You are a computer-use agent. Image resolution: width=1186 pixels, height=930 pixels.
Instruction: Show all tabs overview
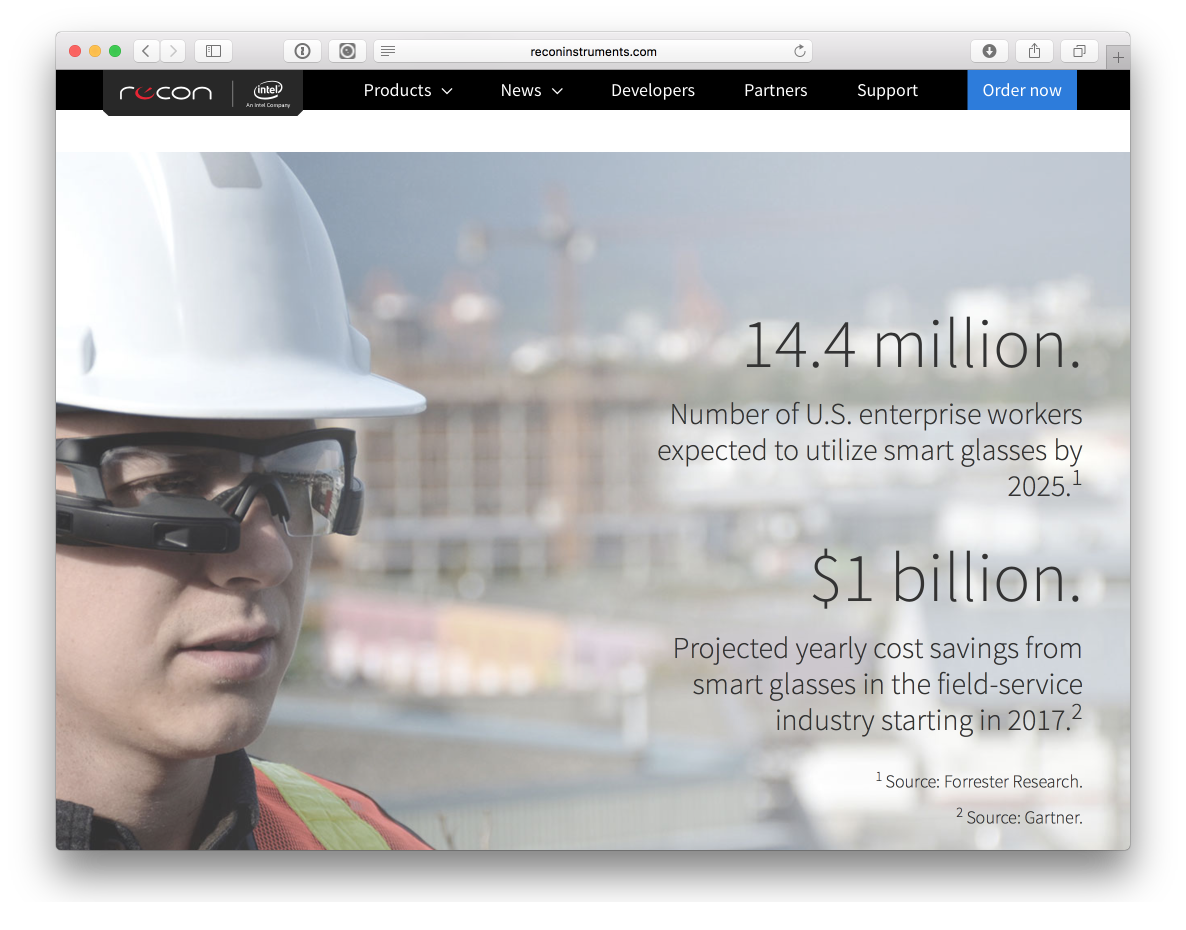1080,51
